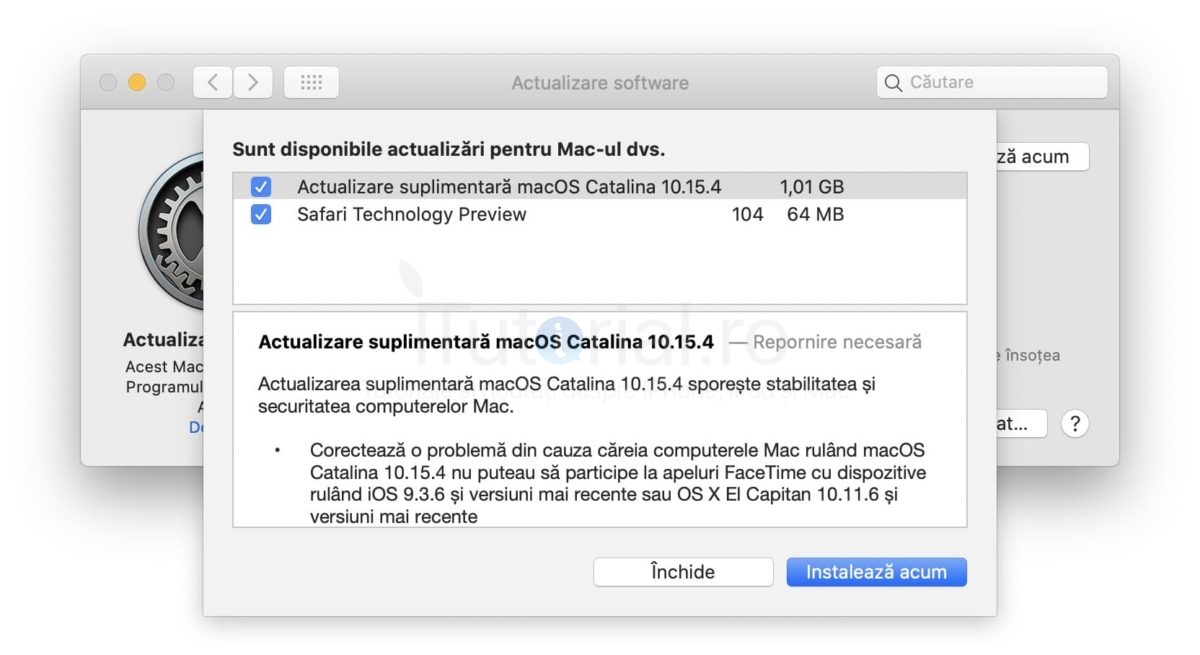
Task: Click the Actualizare software window title
Action: pyautogui.click(x=600, y=83)
